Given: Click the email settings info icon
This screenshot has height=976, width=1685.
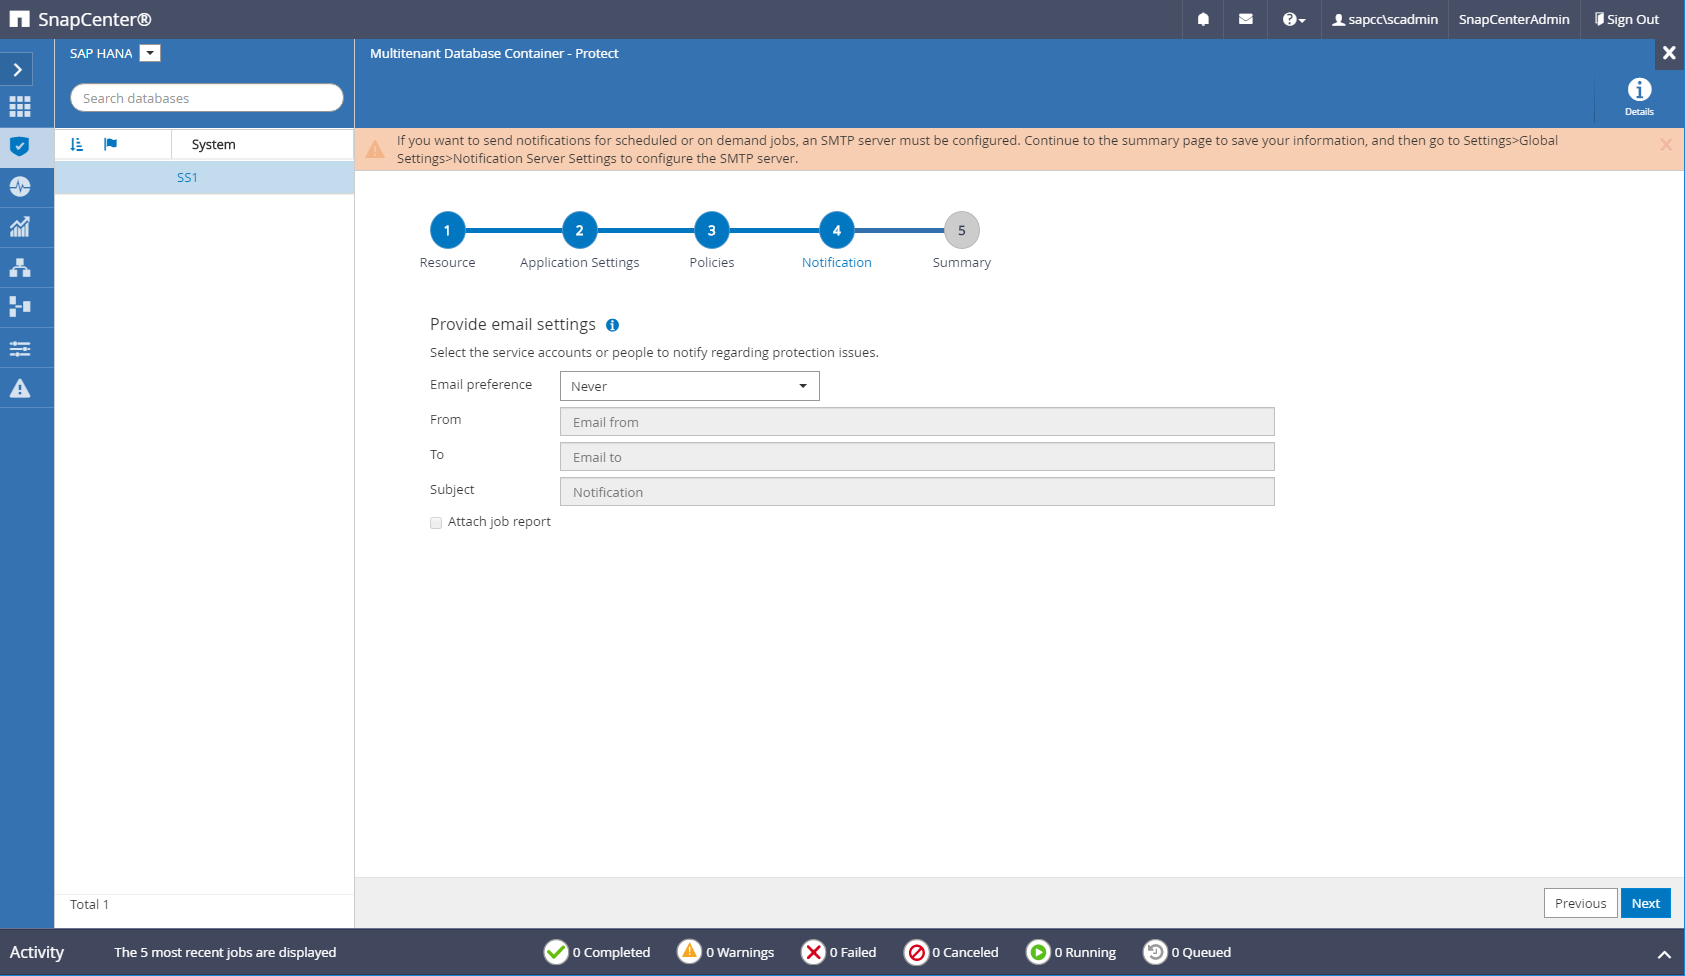Looking at the screenshot, I should [x=613, y=325].
